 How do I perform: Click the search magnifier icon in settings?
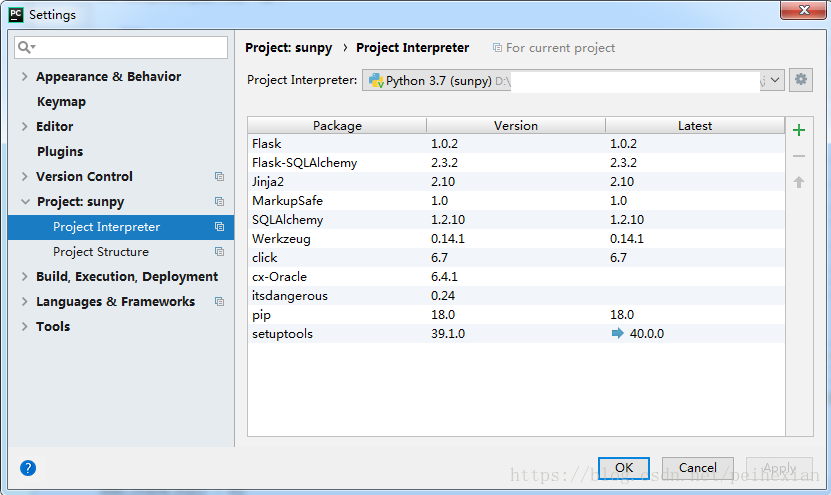25,47
